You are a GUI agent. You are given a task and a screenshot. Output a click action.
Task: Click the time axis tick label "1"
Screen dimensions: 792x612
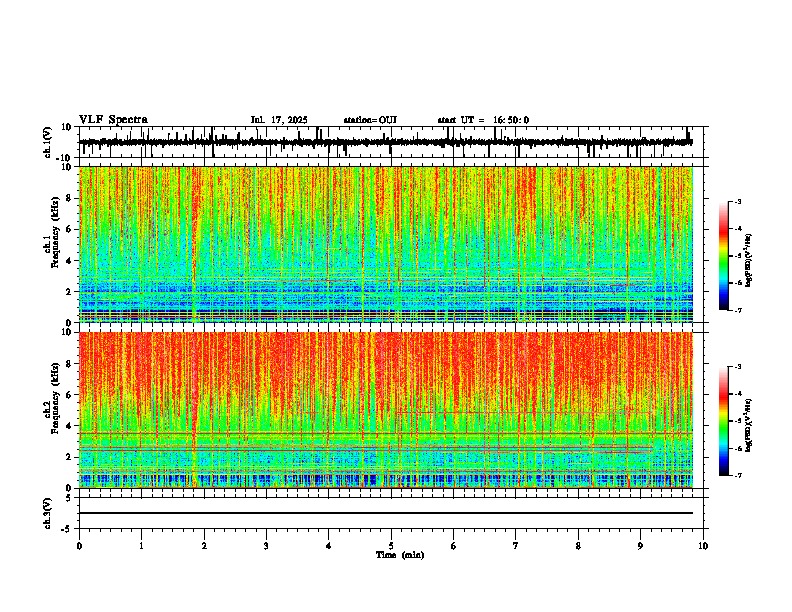click(141, 546)
